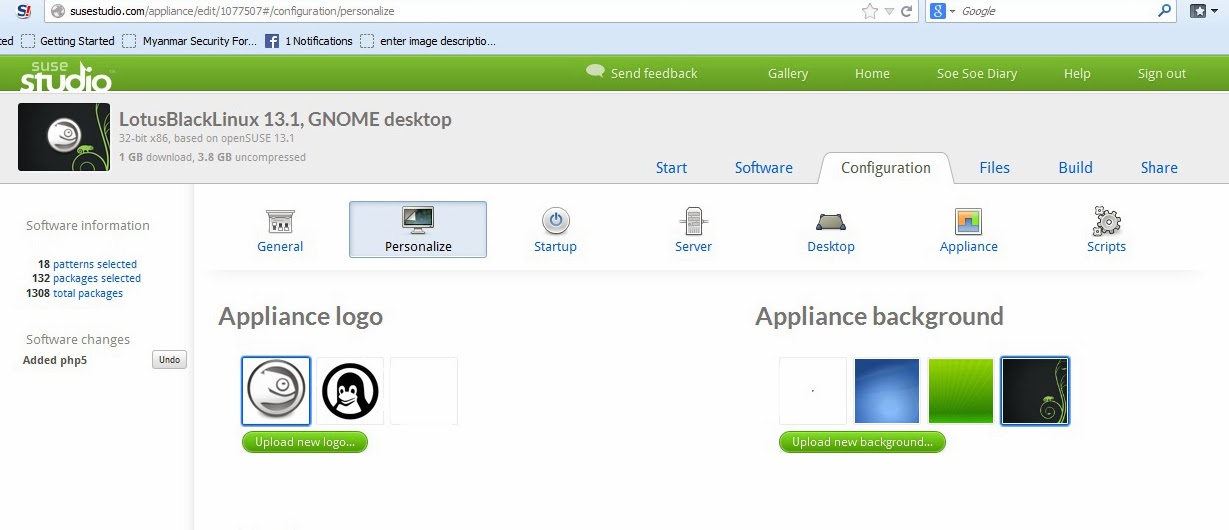
Task: Switch to the Configuration tab
Action: (x=885, y=168)
